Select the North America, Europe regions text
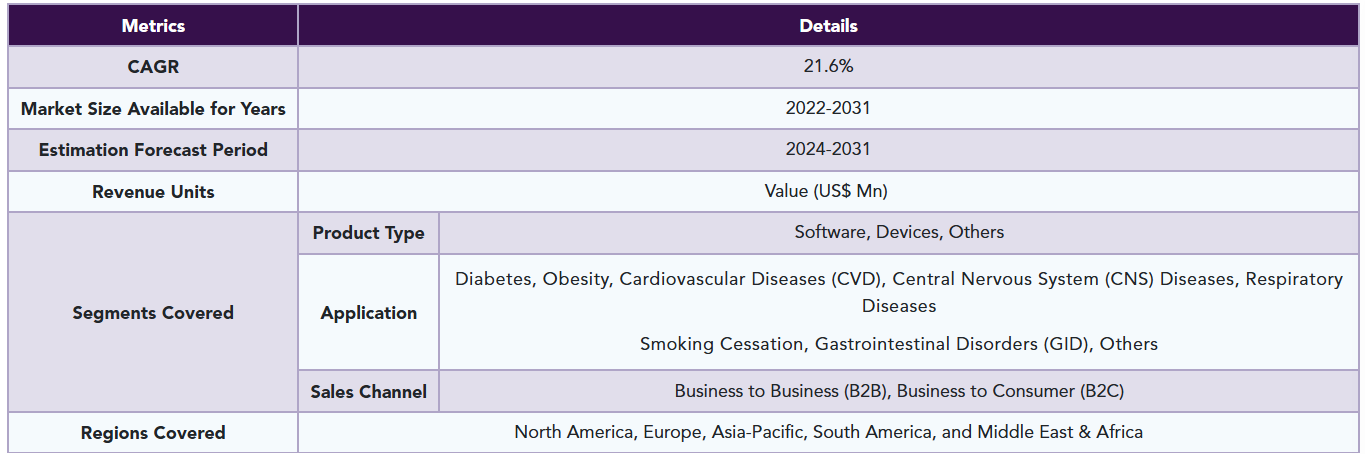Image resolution: width=1365 pixels, height=454 pixels. pos(828,432)
